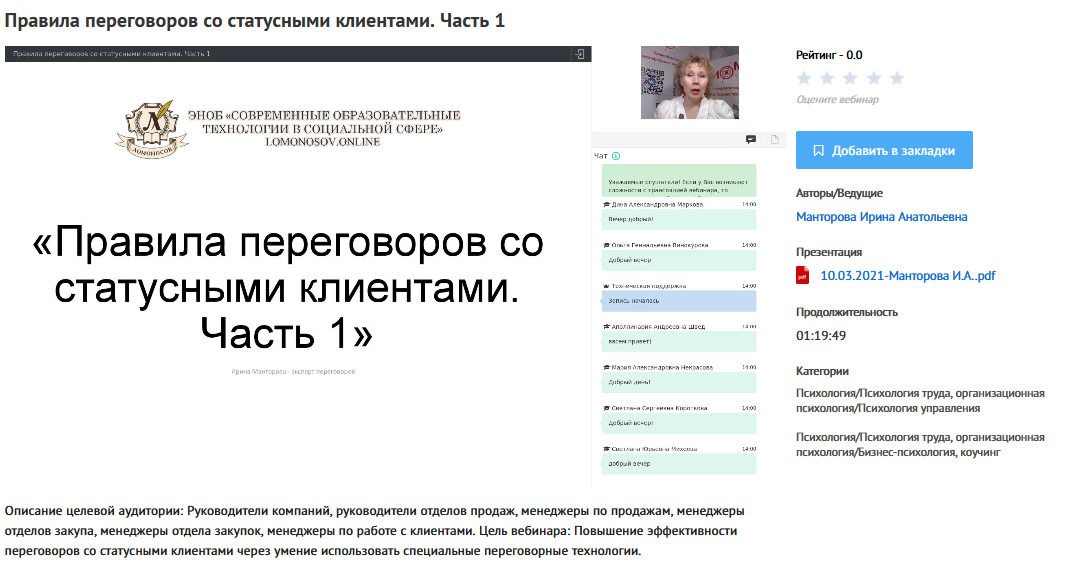
Task: Click the exit icon in the video header
Action: tap(579, 54)
